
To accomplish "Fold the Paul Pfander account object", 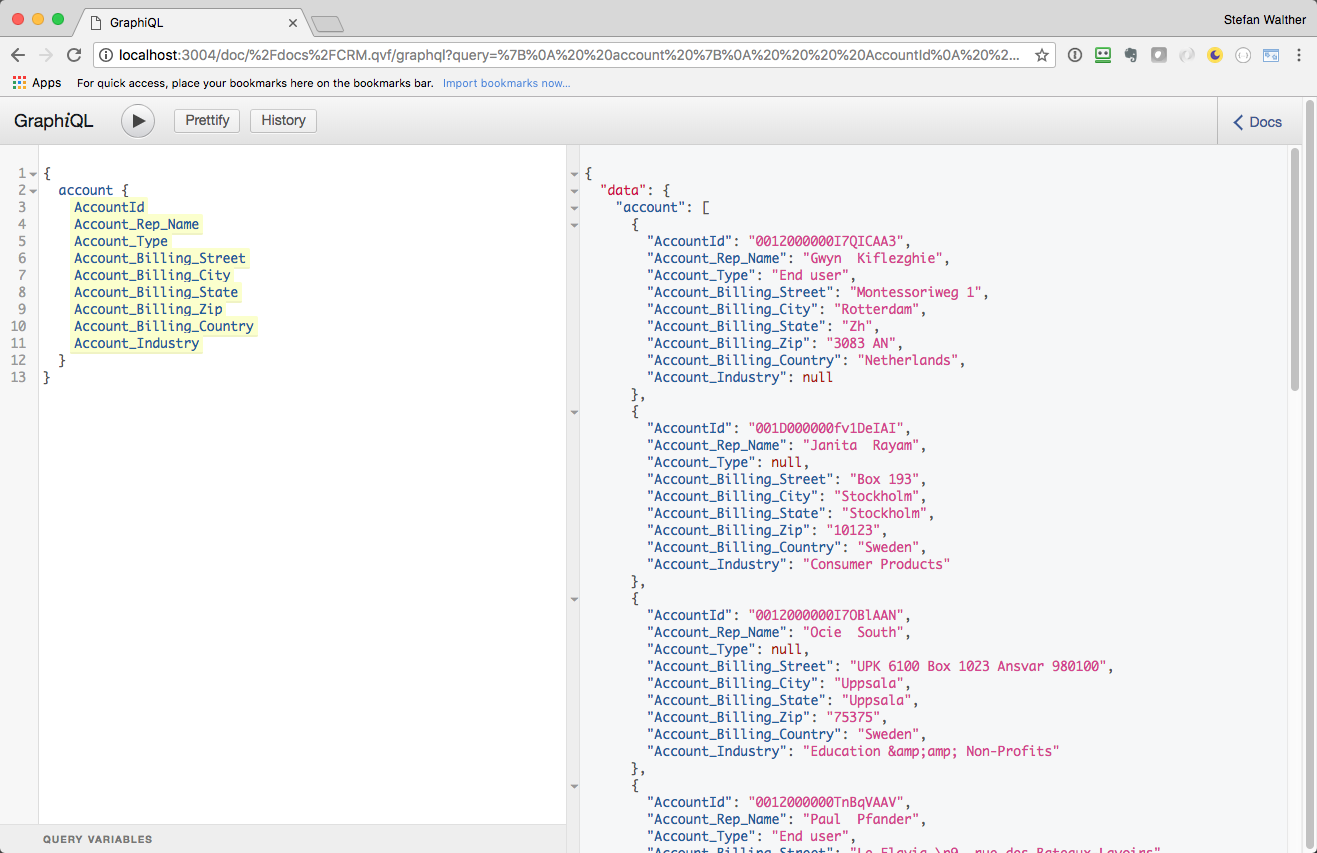I will 574,786.
